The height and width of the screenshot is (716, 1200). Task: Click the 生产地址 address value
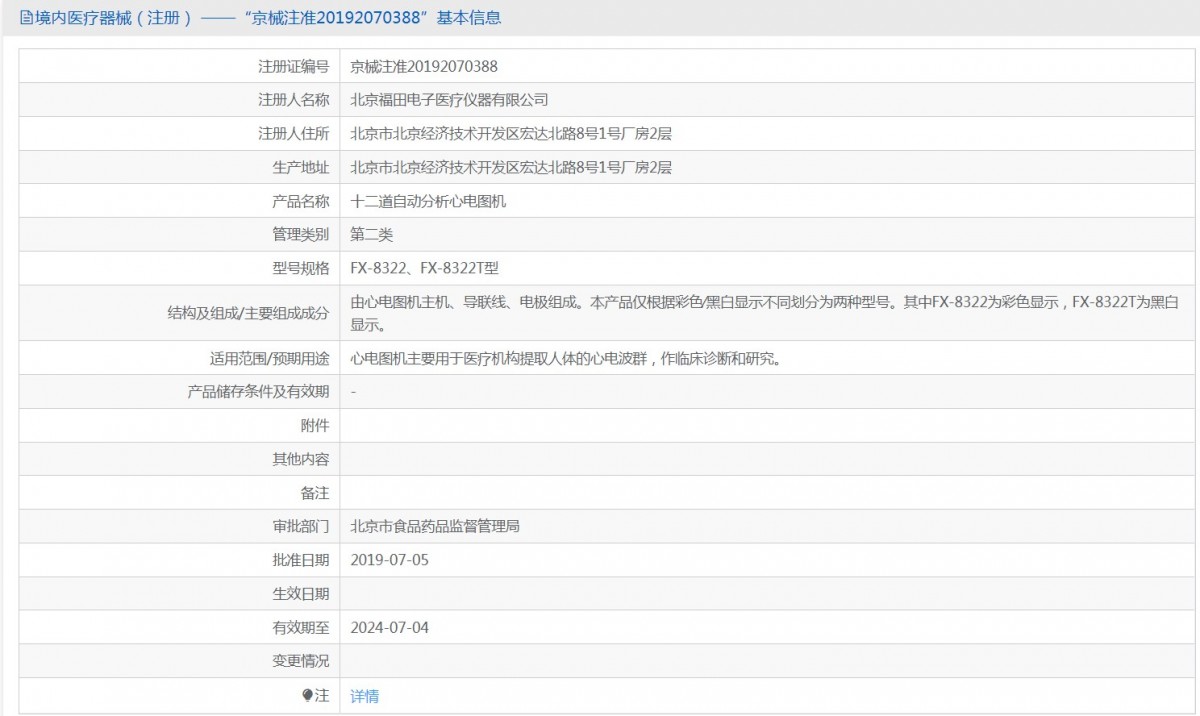pos(511,167)
